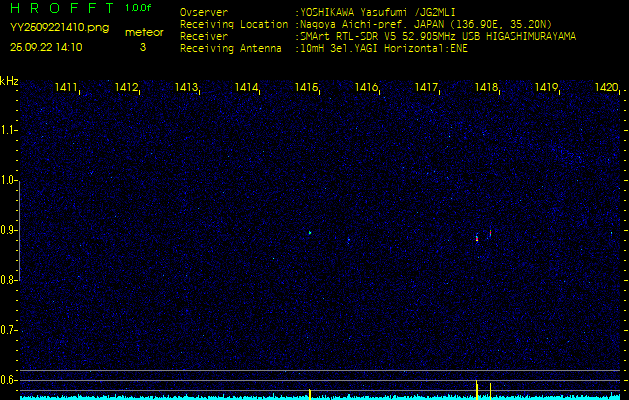Click the yellow meteor label
629x400 pixels.
pos(142,32)
